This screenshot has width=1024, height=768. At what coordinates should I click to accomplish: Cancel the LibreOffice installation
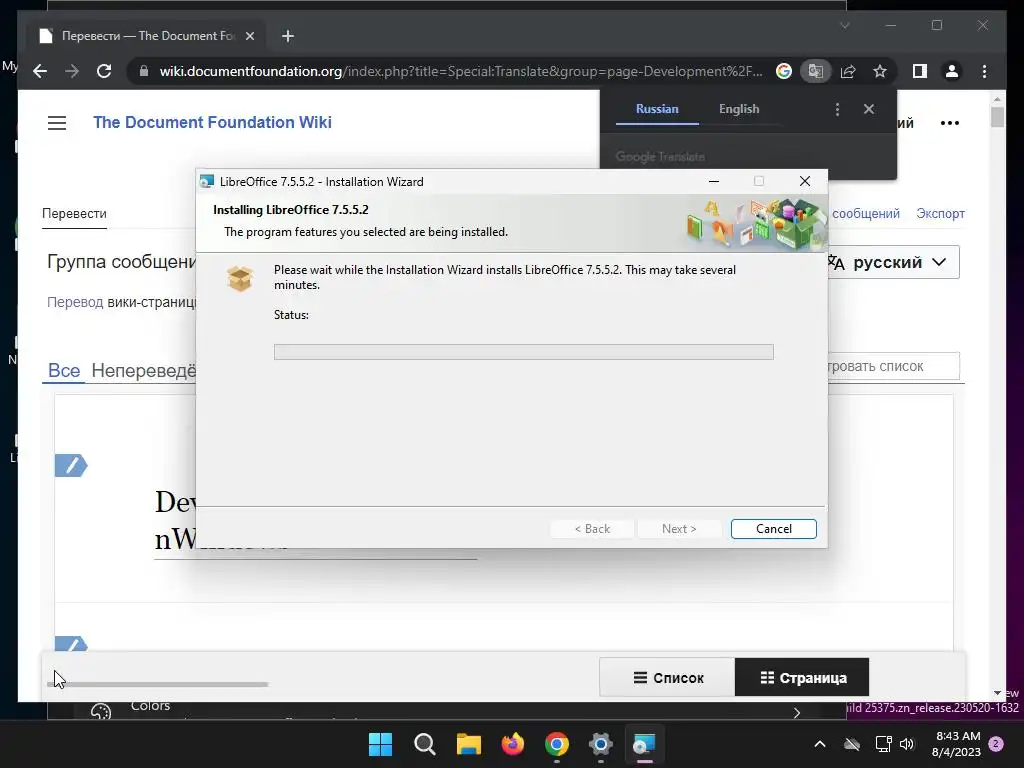(773, 529)
